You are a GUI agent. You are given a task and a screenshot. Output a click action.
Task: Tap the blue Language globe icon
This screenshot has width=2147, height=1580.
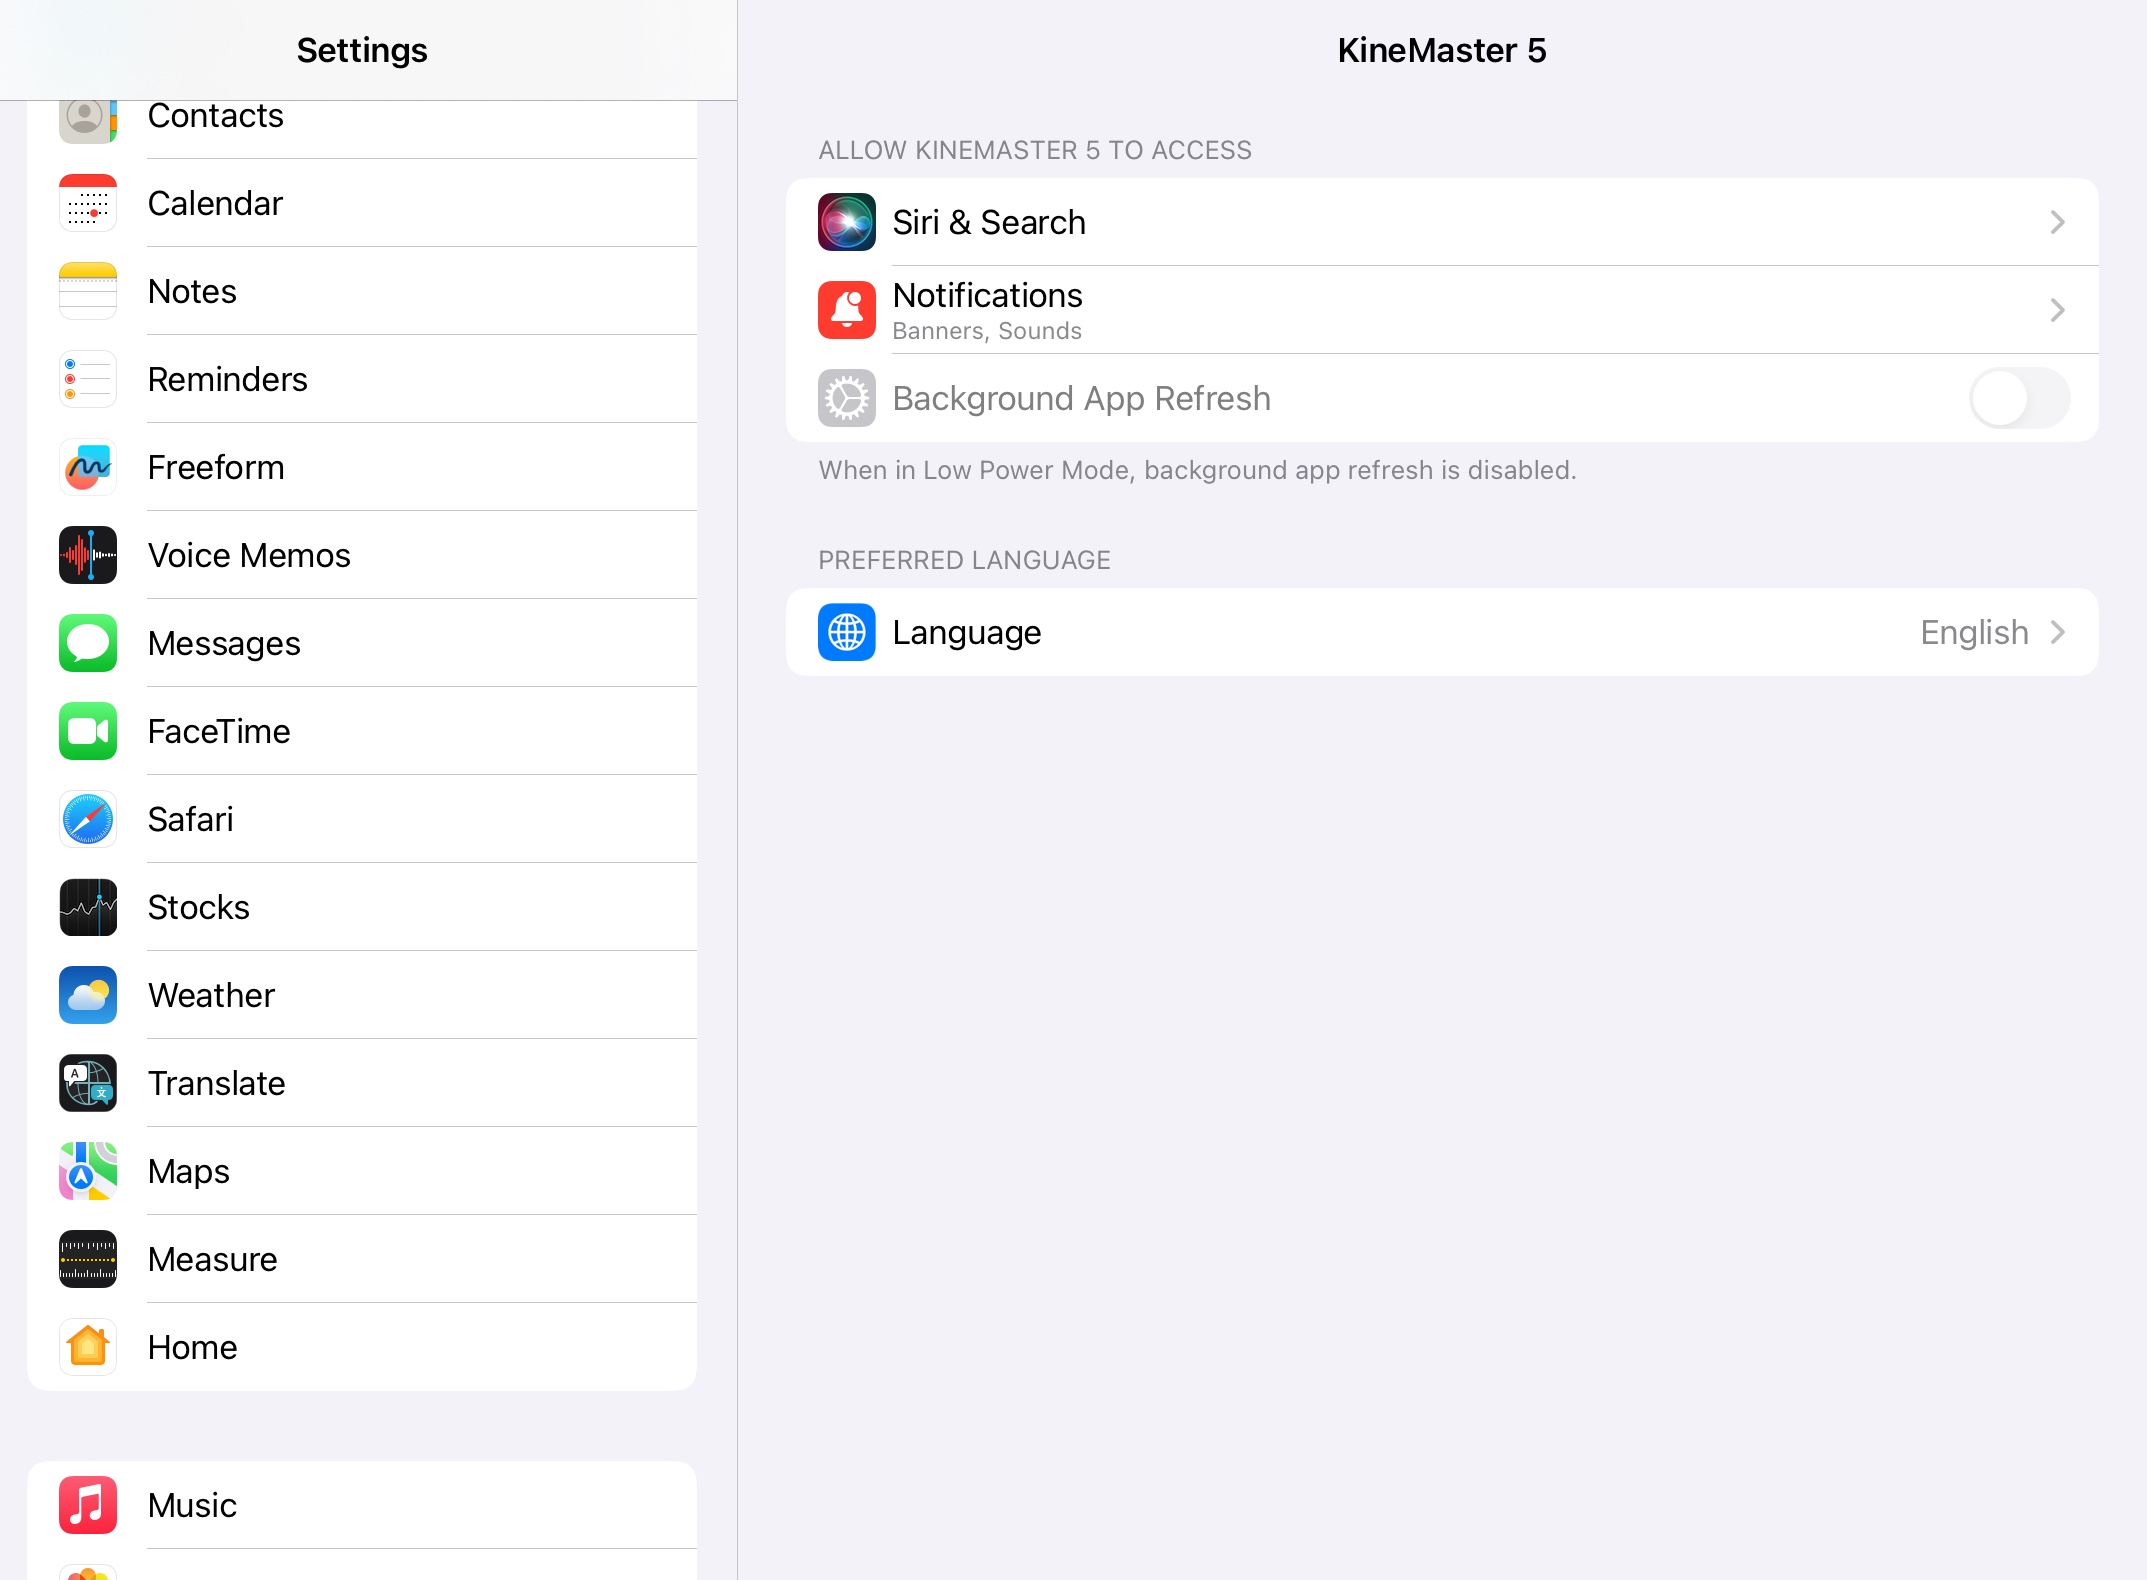coord(846,632)
